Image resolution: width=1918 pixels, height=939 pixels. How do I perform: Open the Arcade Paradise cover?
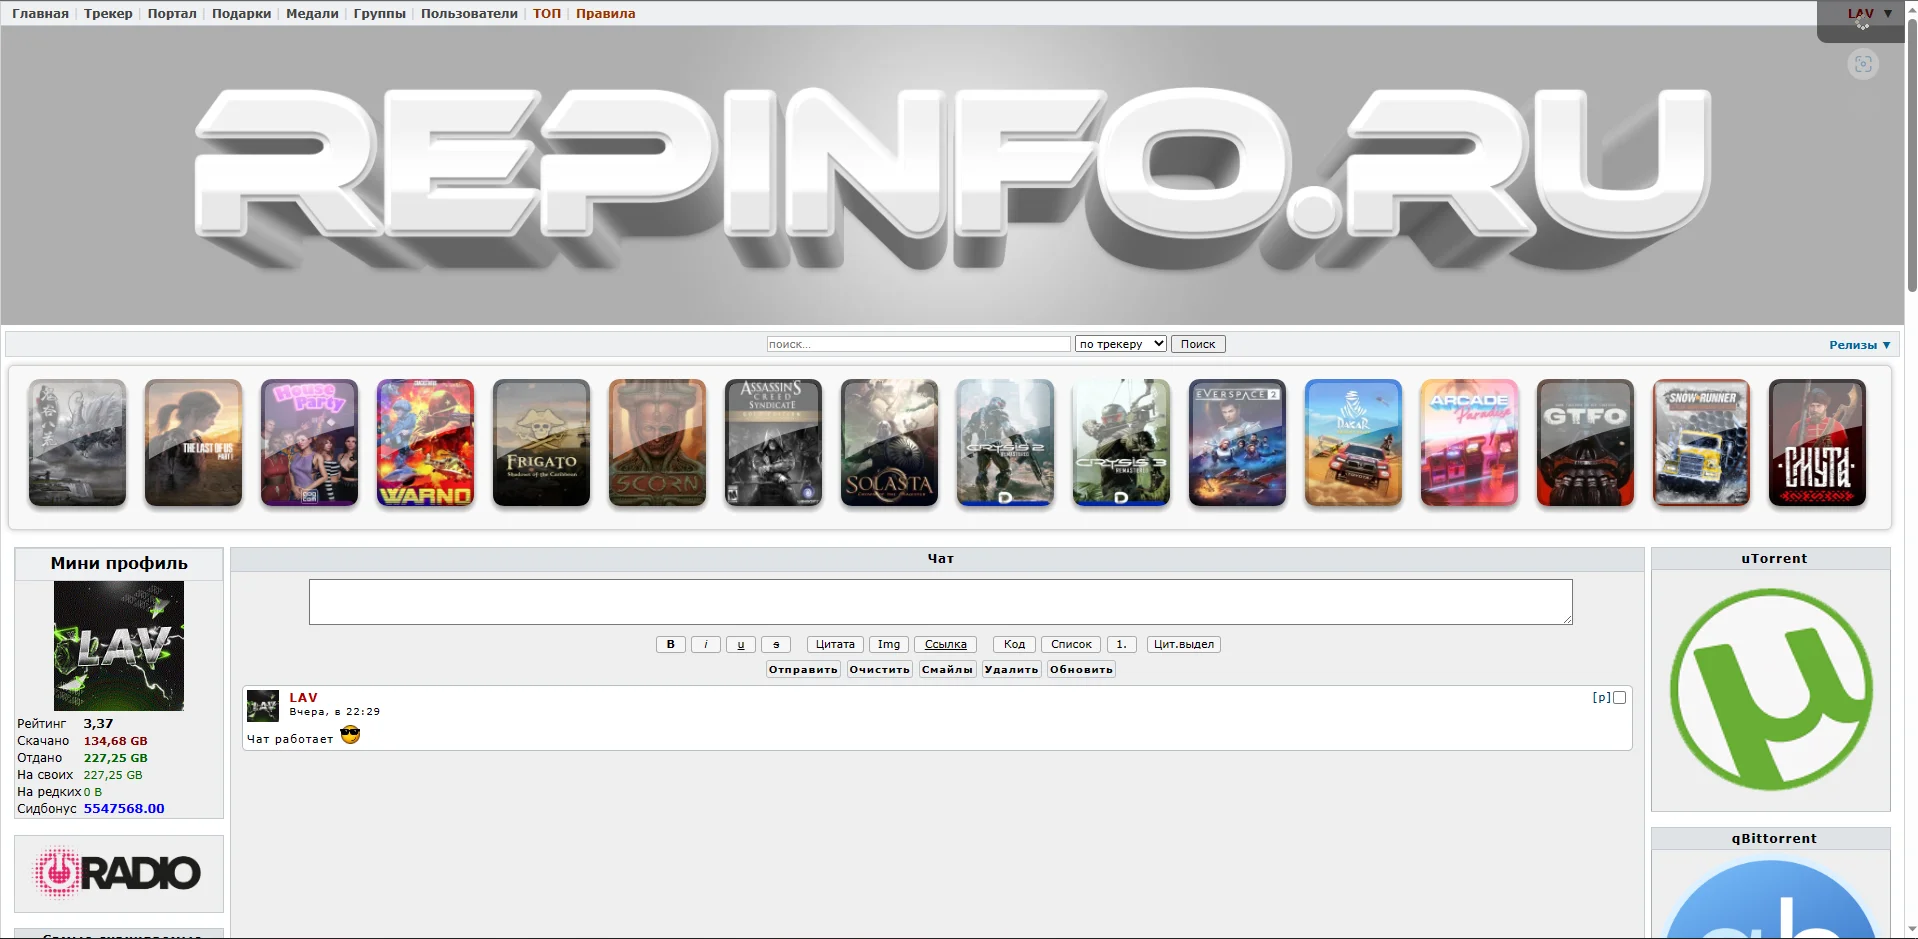[x=1469, y=442]
